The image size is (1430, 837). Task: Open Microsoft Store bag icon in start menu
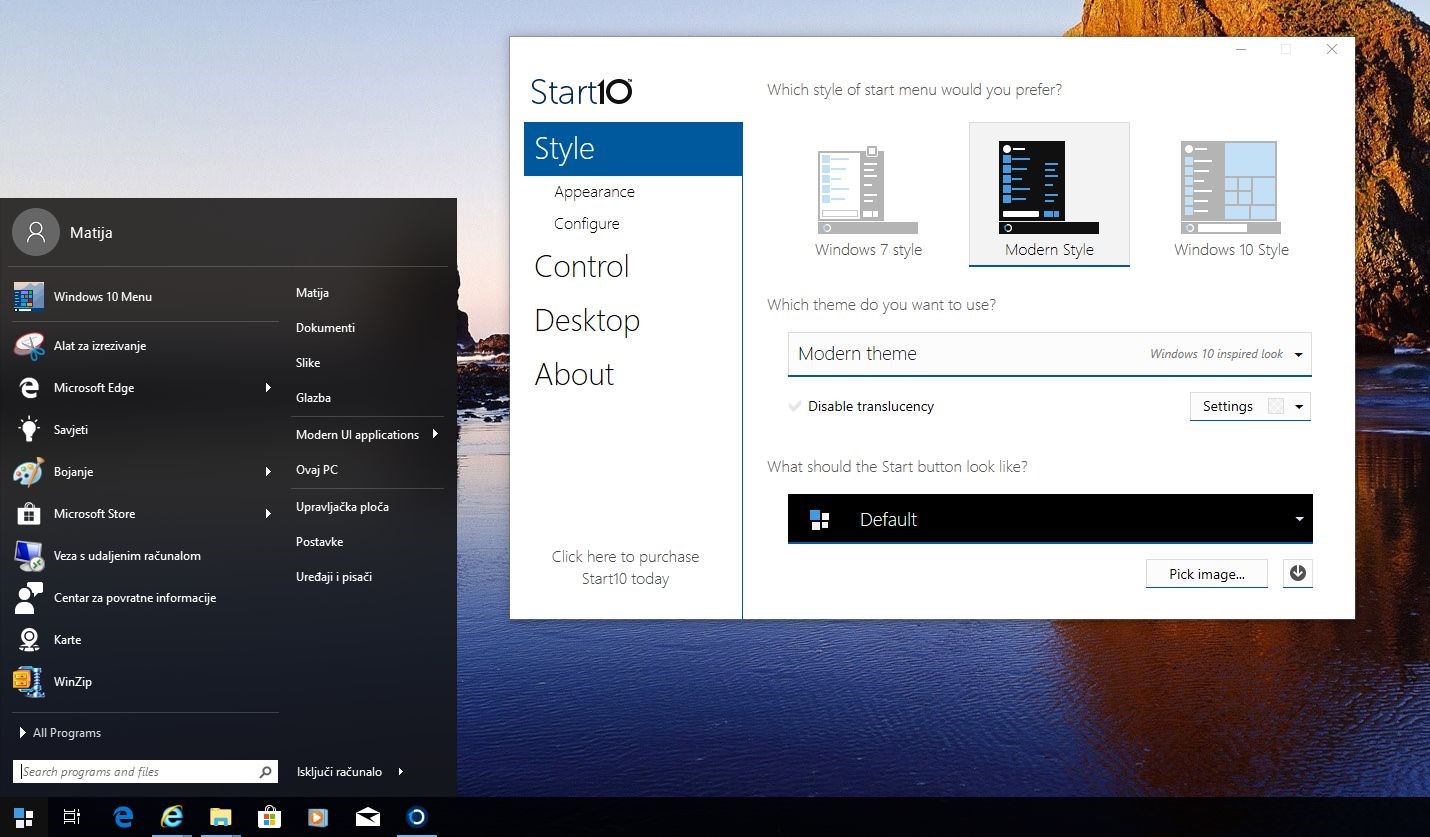pos(29,514)
